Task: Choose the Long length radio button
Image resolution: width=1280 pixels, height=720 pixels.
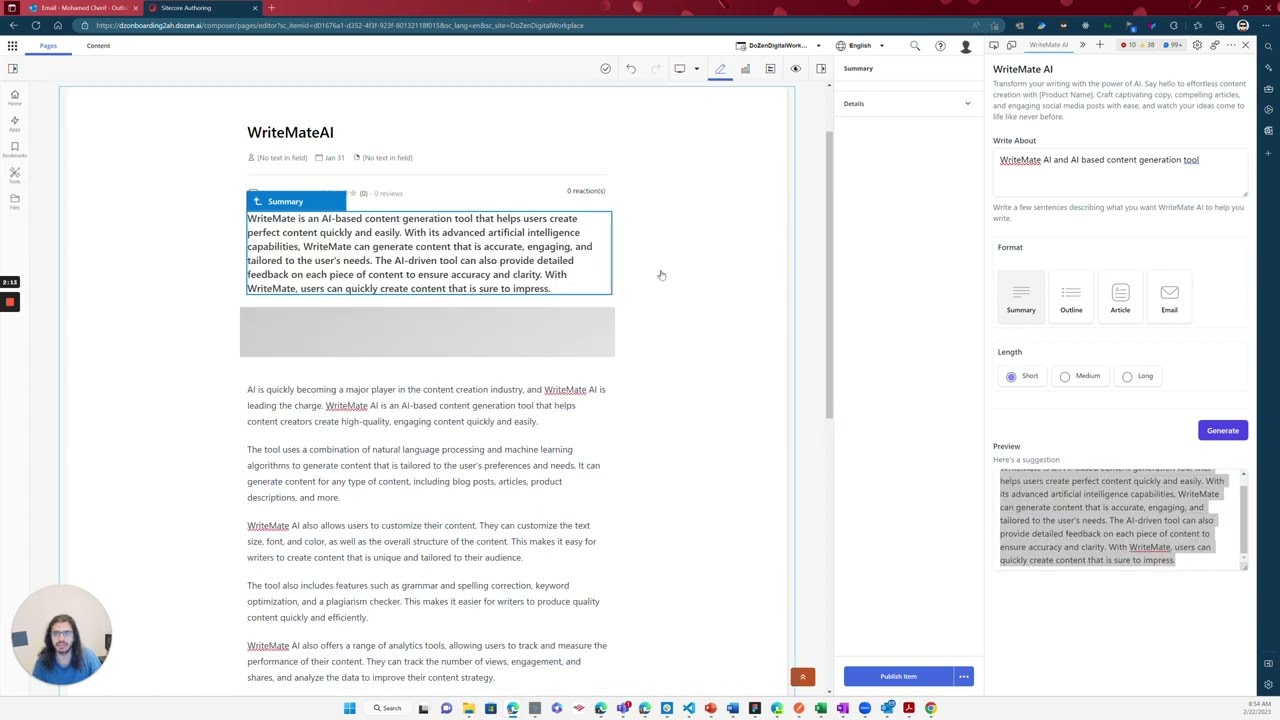Action: coord(1127,377)
